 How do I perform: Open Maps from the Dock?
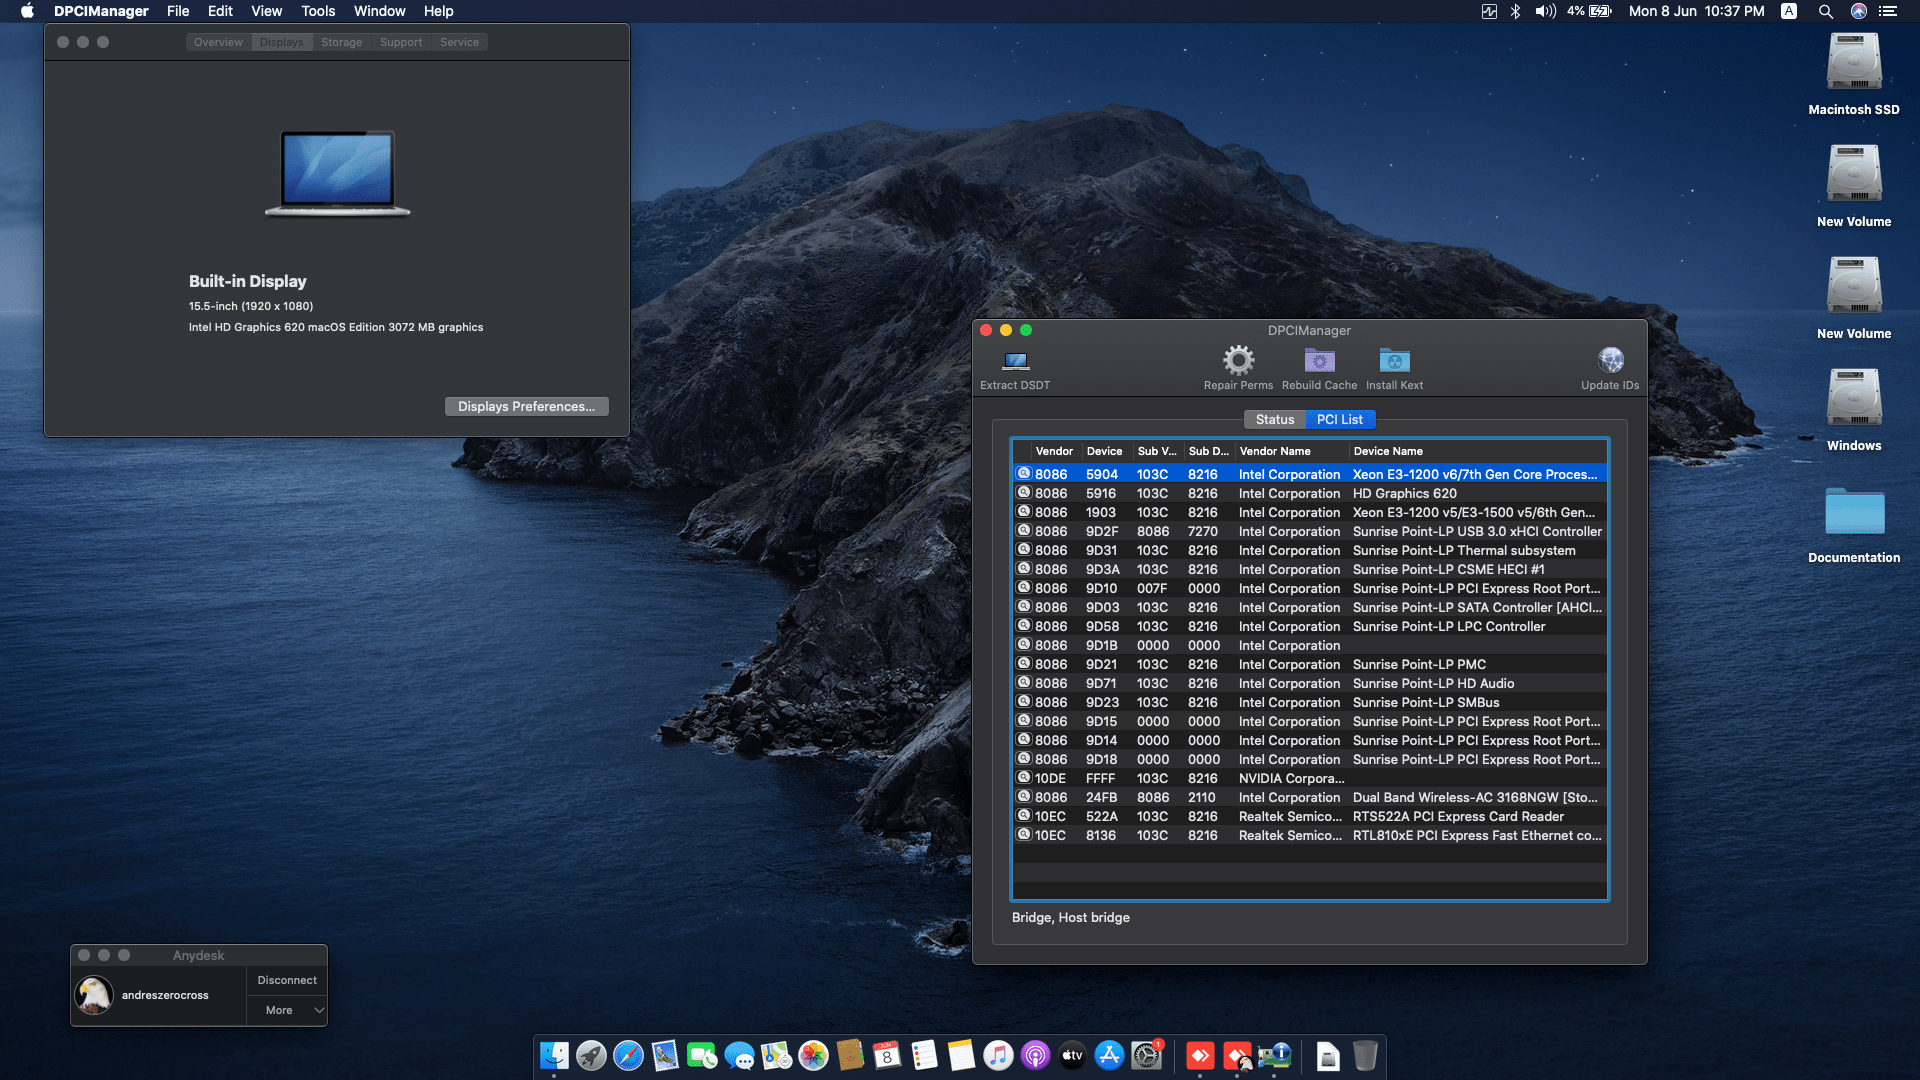pos(776,1055)
